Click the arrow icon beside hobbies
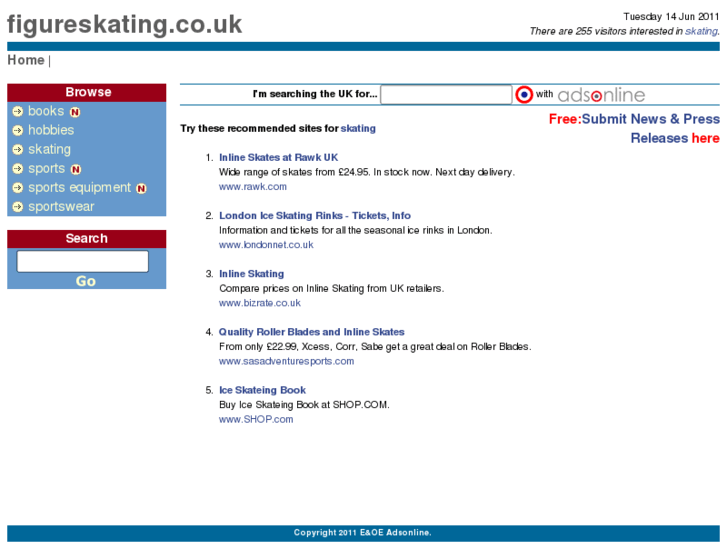 click(18, 130)
